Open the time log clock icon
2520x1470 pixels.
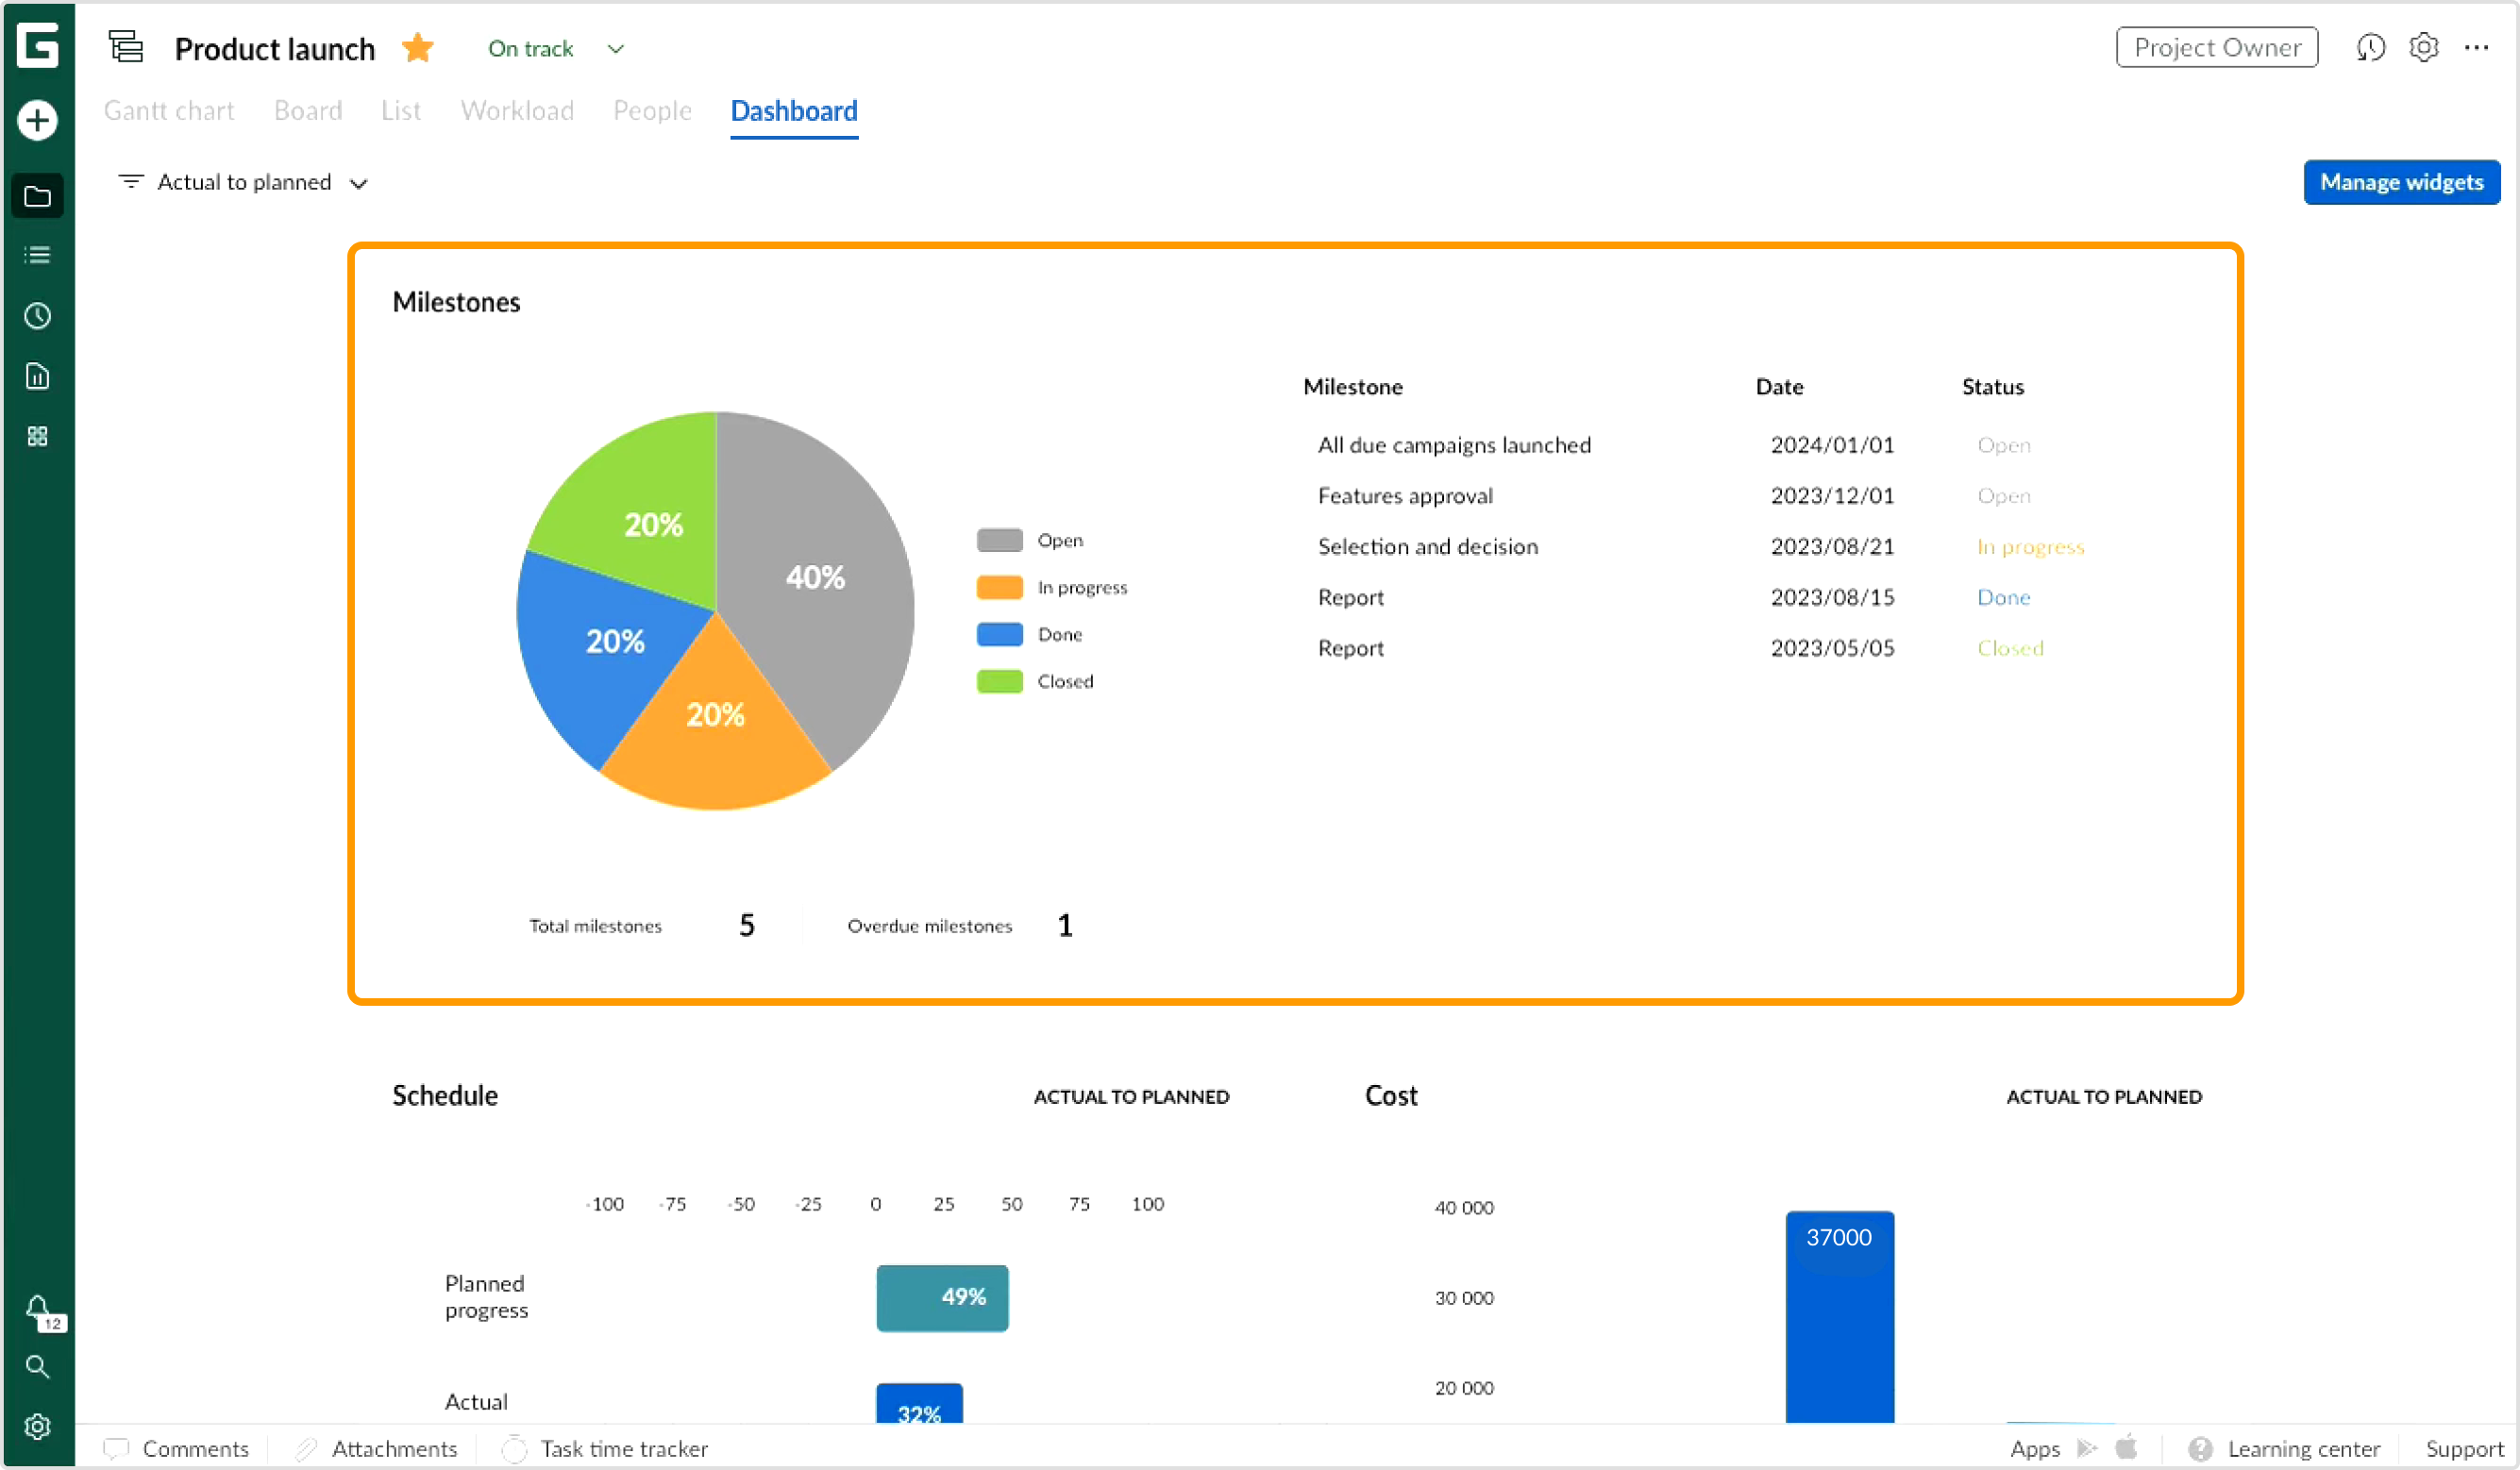tap(37, 315)
